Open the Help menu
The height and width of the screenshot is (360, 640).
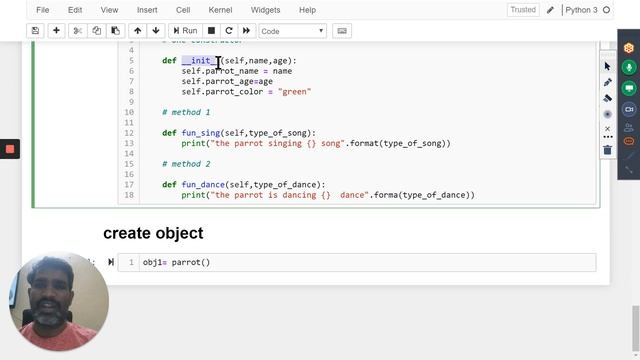point(307,10)
